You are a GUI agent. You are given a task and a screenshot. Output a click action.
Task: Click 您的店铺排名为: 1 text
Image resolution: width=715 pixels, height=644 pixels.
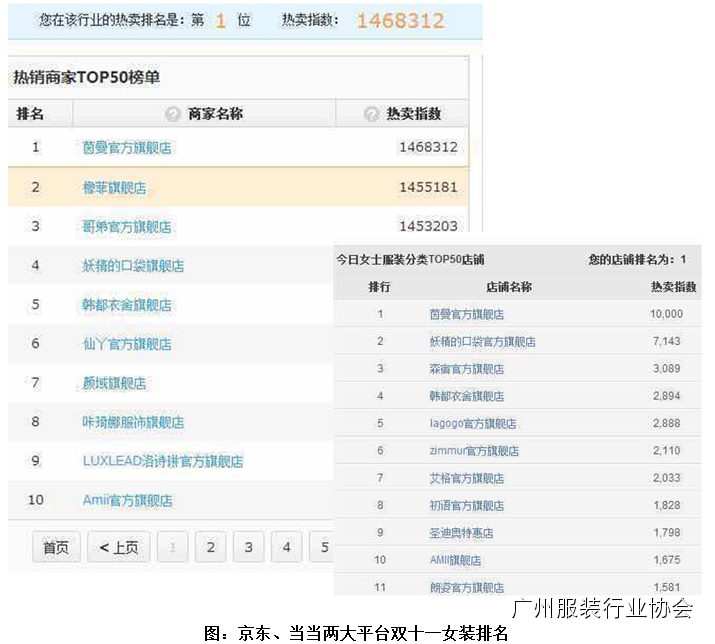pos(637,260)
